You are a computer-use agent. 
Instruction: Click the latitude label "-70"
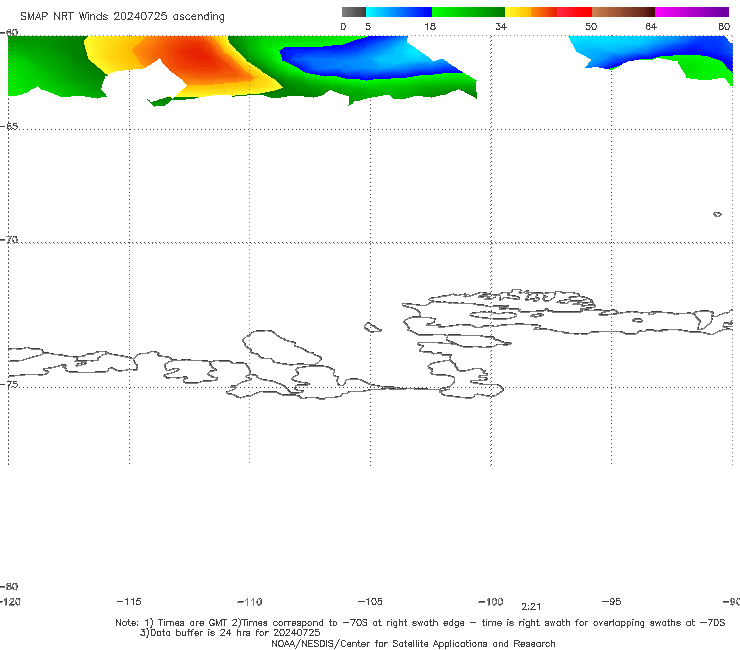9,240
